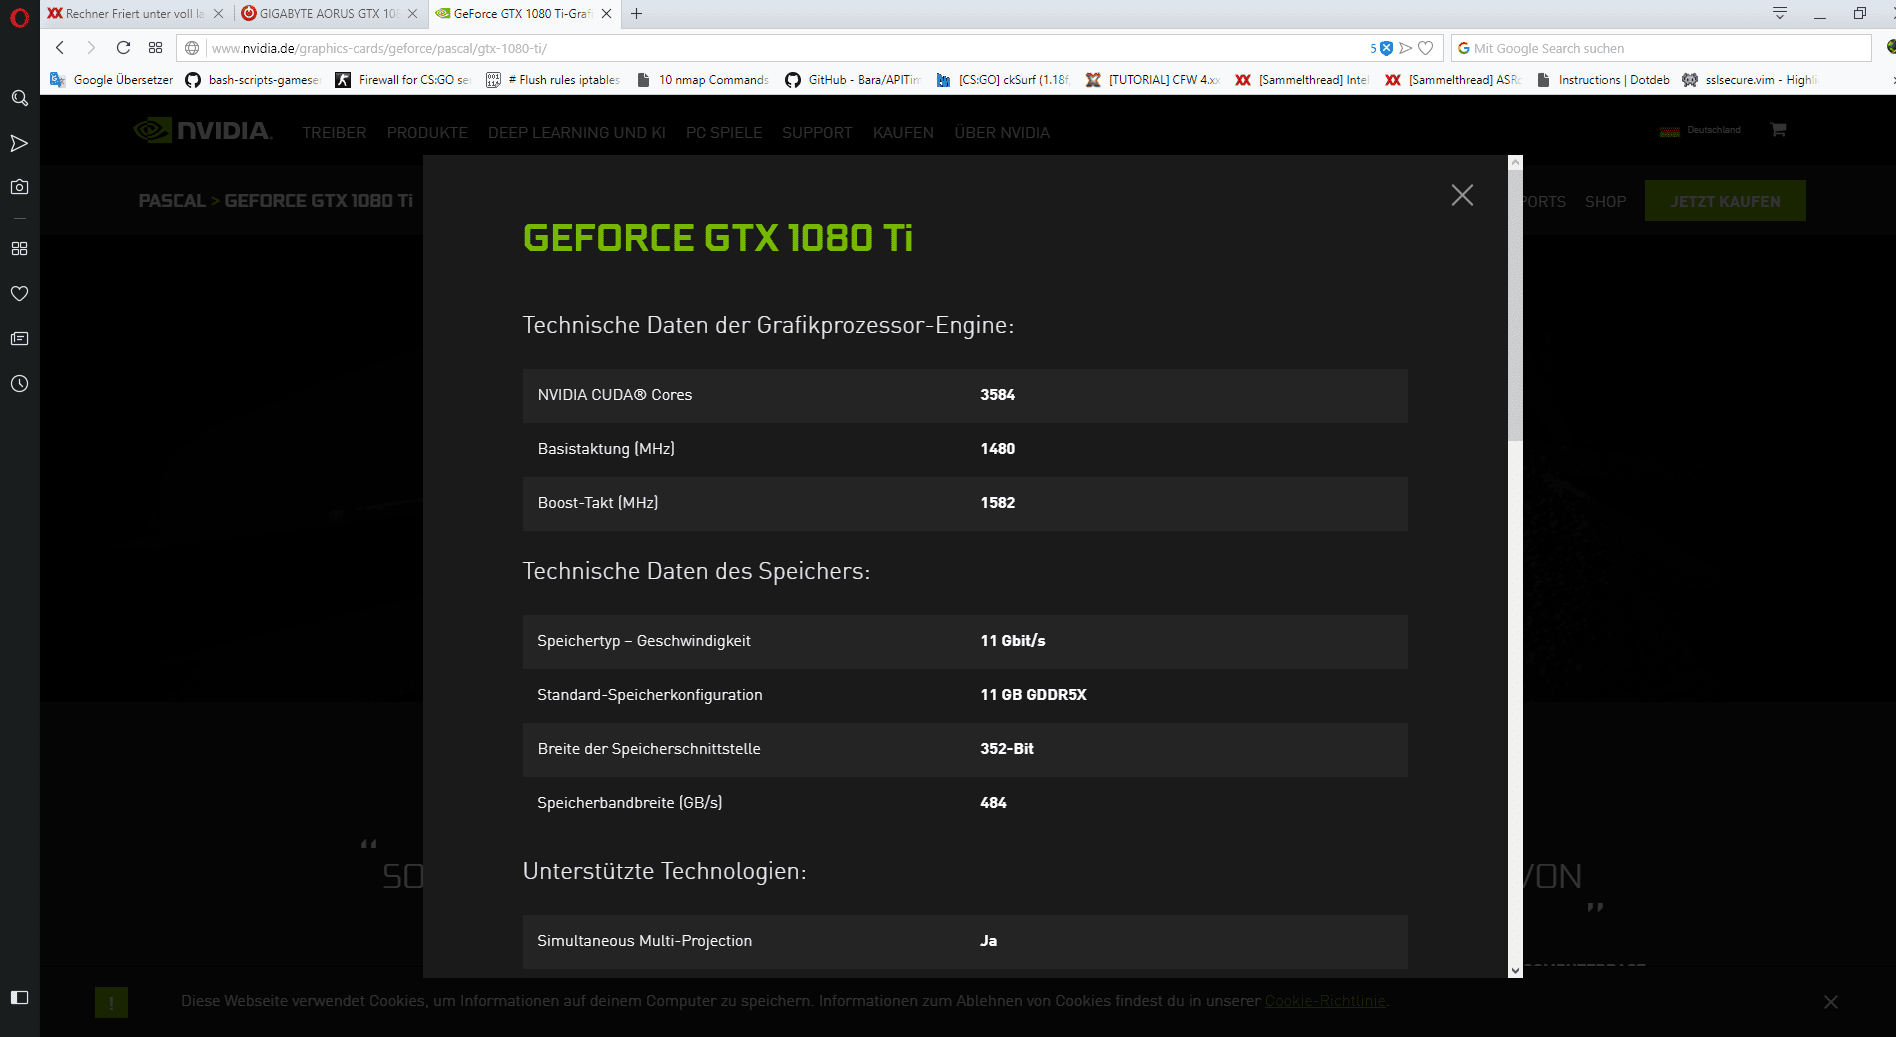
Task: Open the PC SPIELE menu
Action: (724, 133)
